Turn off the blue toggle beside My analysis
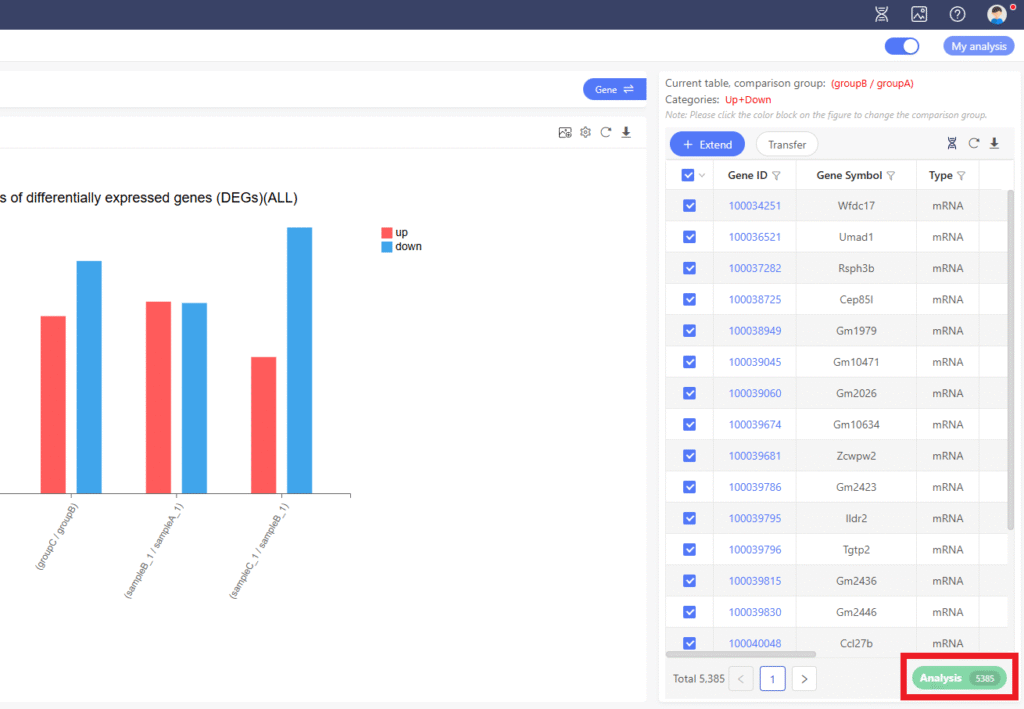The height and width of the screenshot is (709, 1024). click(x=902, y=46)
